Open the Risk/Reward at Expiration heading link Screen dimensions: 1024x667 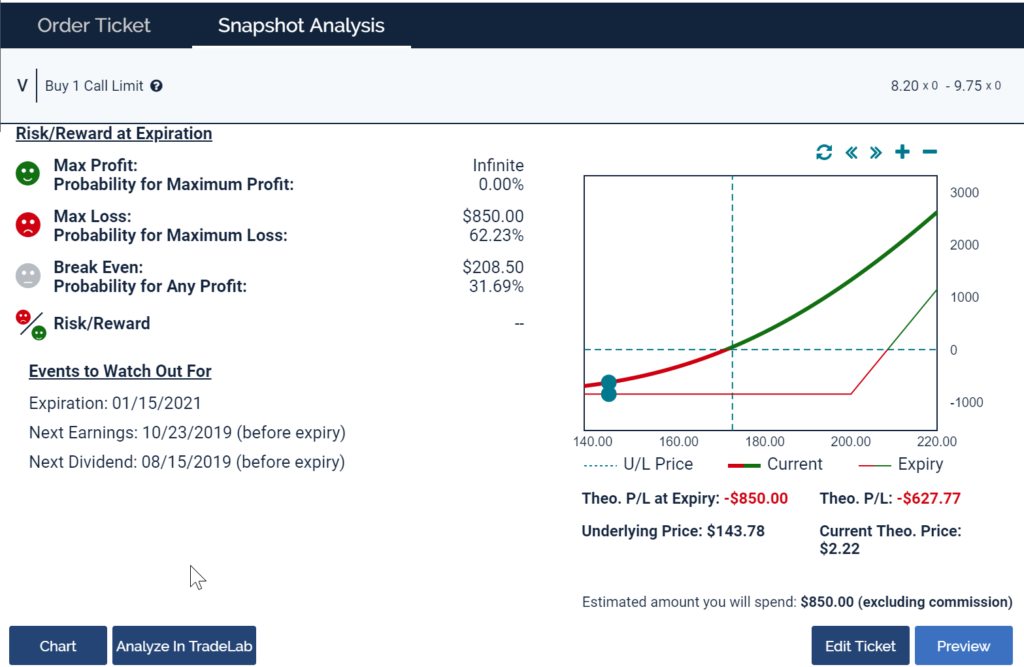[x=114, y=133]
